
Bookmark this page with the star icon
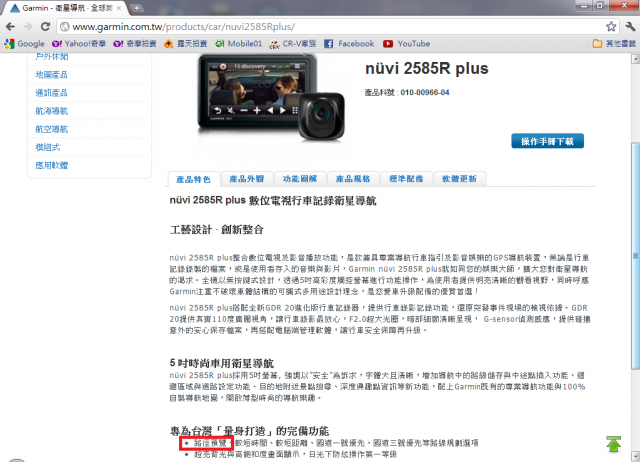pos(611,27)
